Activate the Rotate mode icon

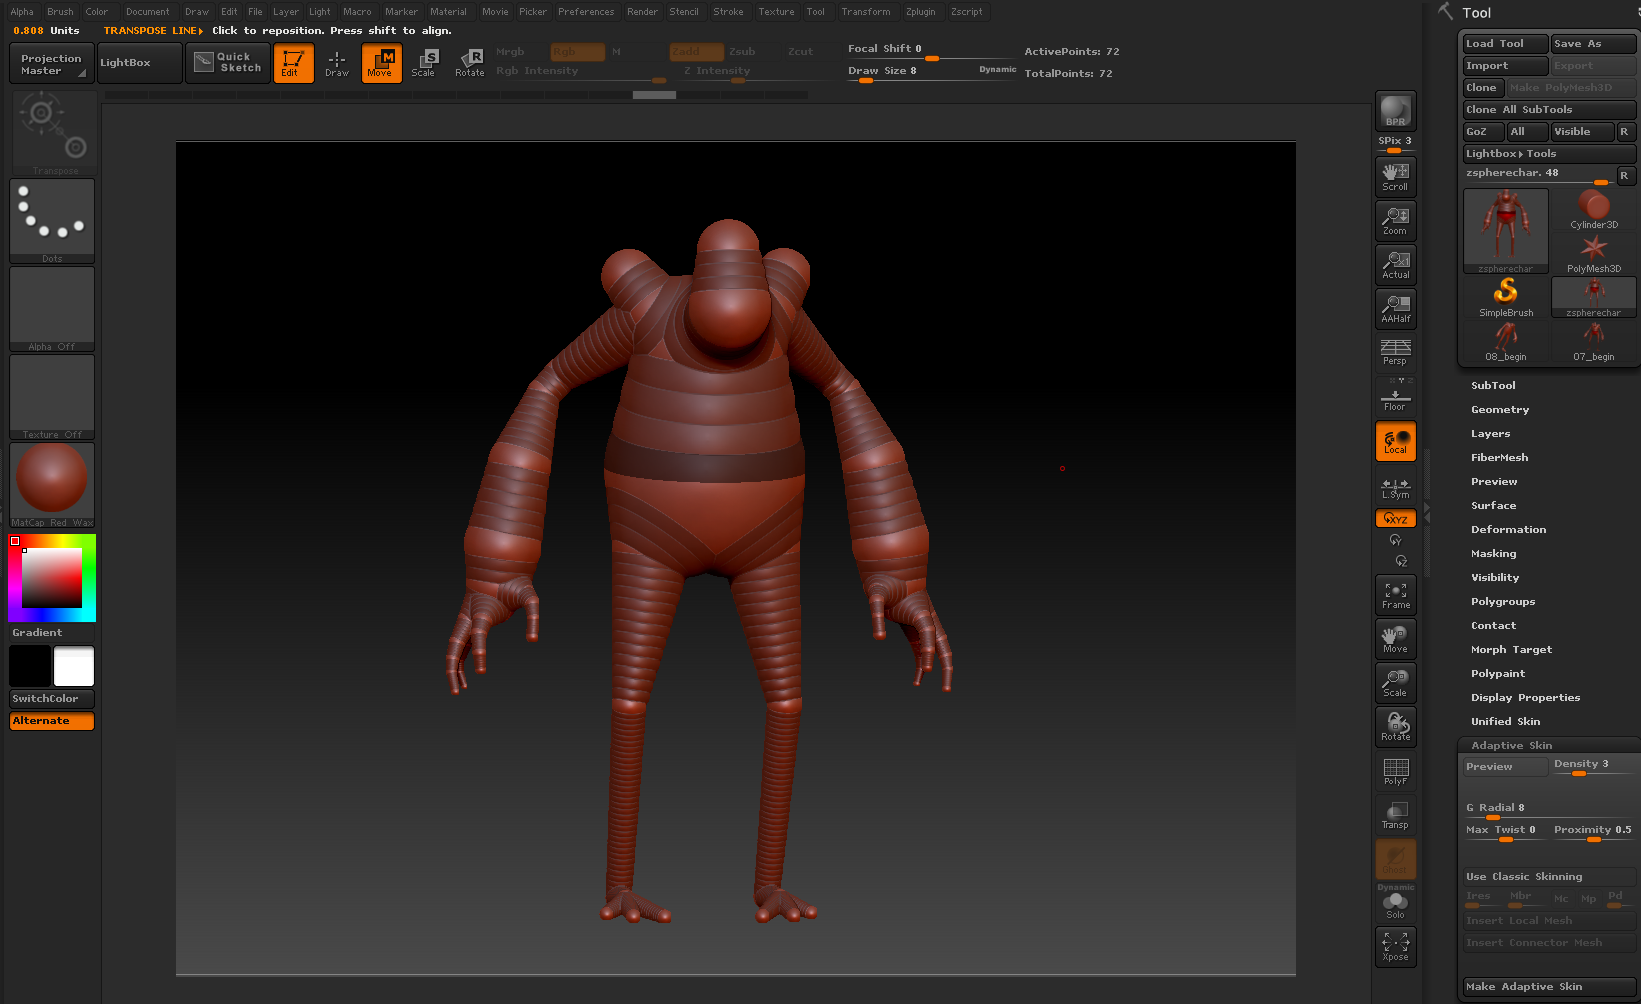pos(470,63)
